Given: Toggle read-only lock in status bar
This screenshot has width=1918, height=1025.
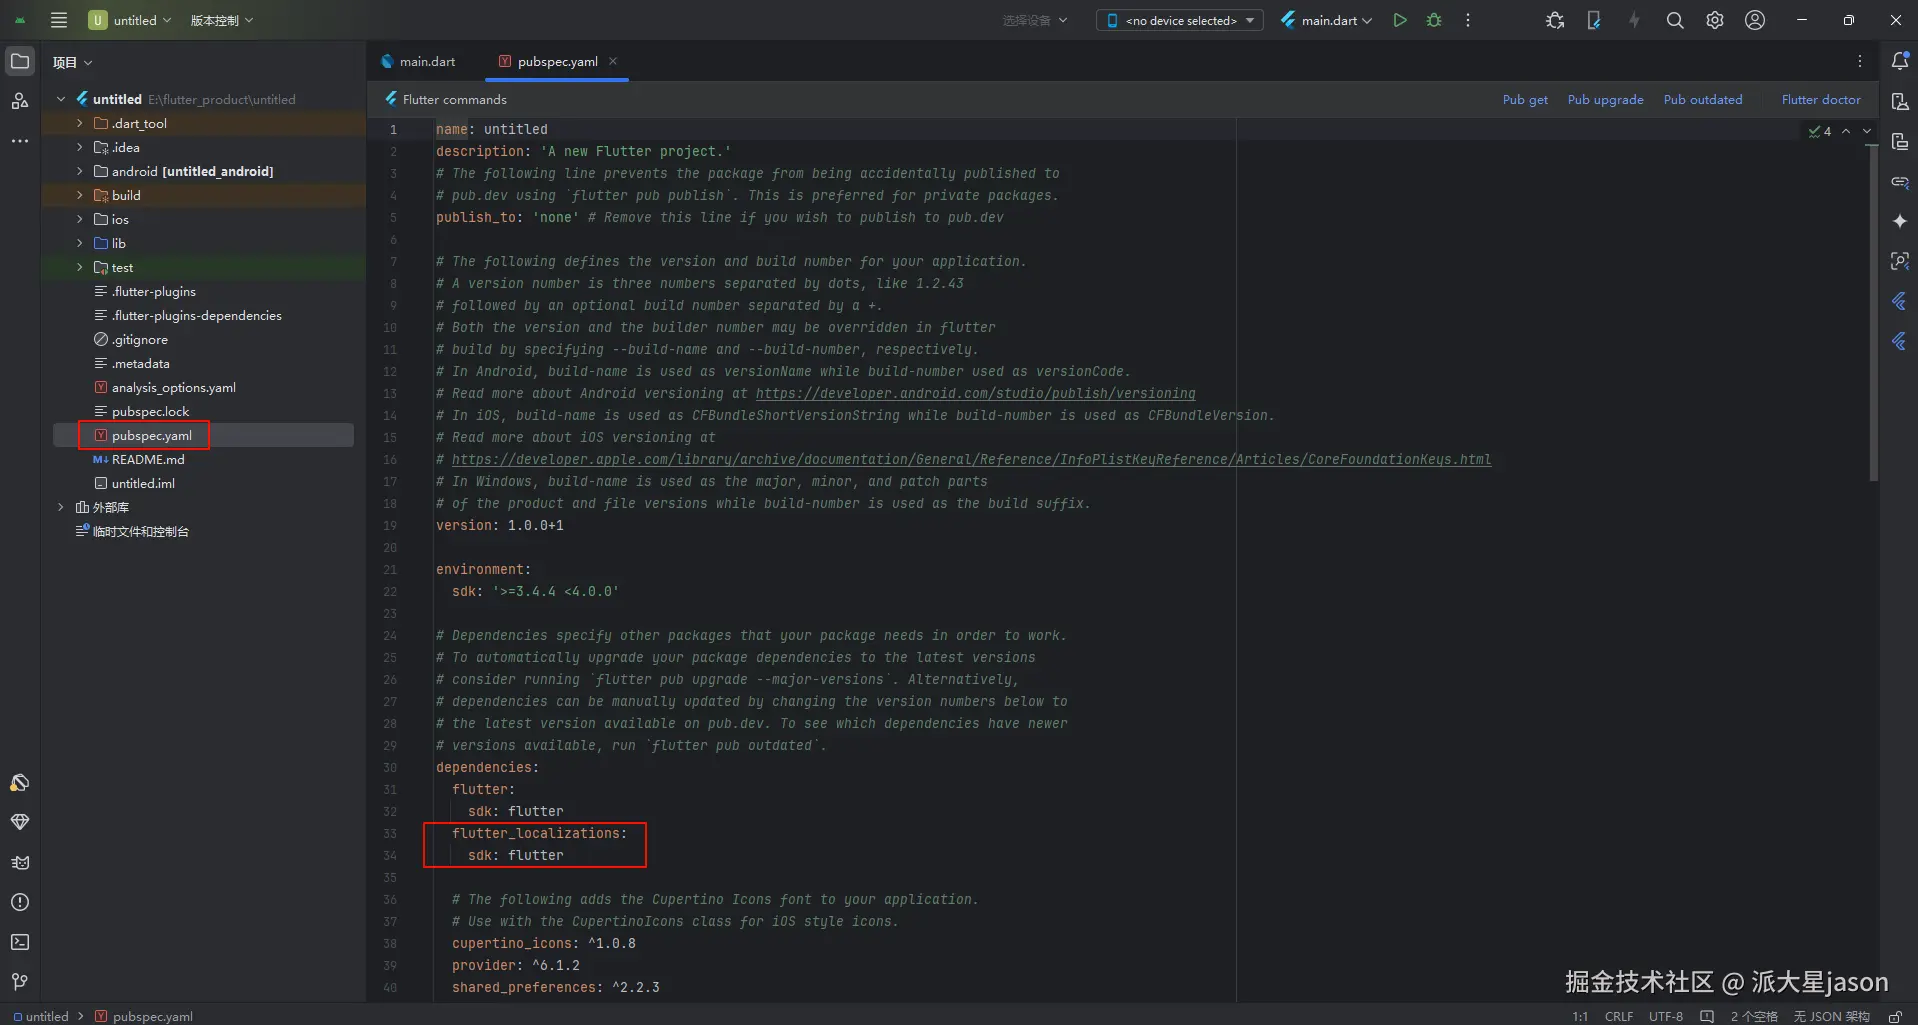Looking at the screenshot, I should point(1895,1016).
